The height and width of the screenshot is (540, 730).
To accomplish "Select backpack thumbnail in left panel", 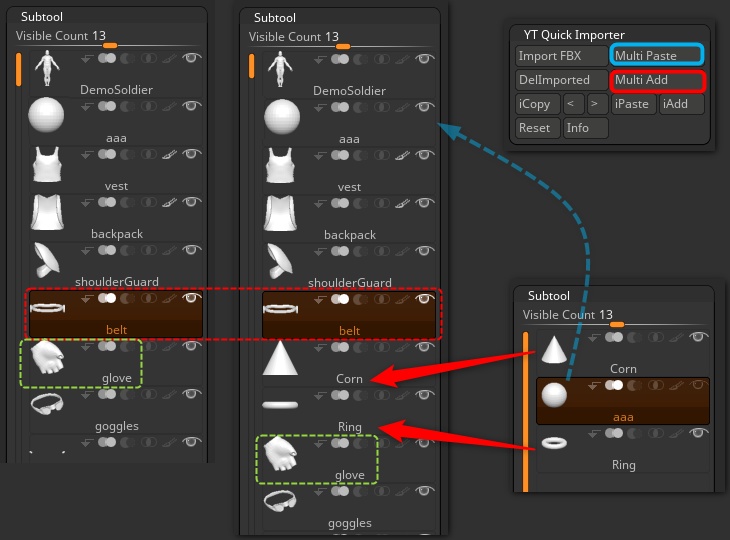I will [47, 212].
